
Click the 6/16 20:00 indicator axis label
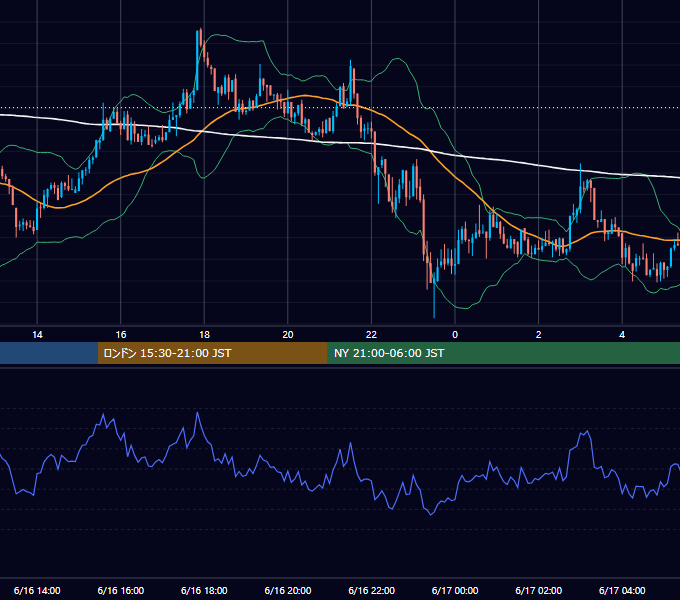point(288,590)
